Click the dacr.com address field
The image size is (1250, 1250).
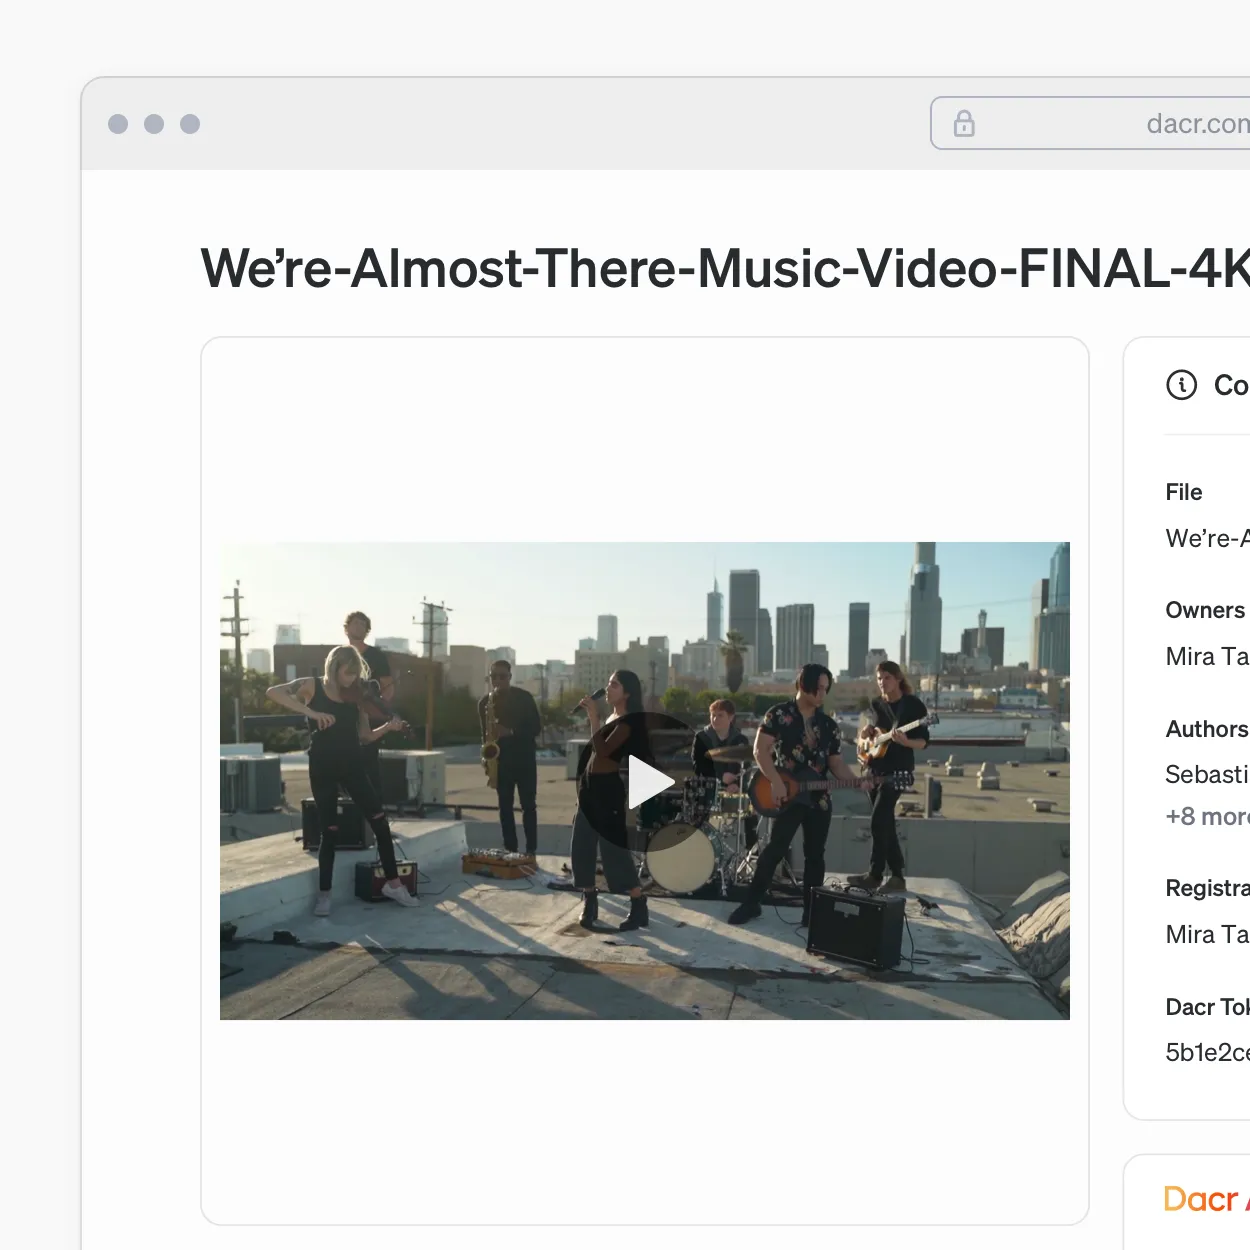[1090, 123]
